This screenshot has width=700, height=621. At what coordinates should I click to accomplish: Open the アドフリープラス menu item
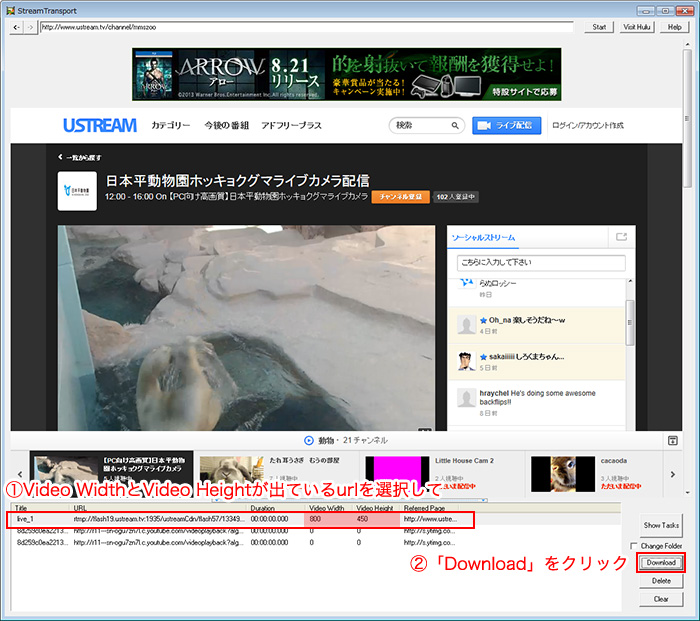pyautogui.click(x=291, y=125)
